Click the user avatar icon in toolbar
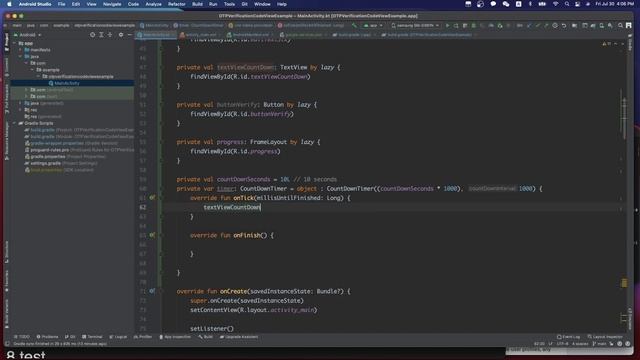The image size is (640, 360). tap(629, 25)
